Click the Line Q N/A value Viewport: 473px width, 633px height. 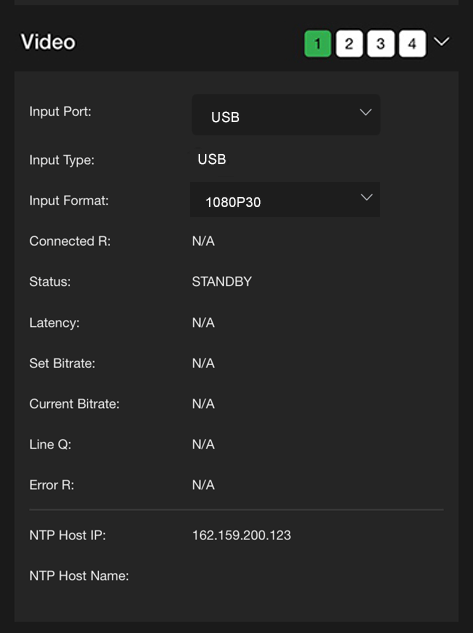203,444
